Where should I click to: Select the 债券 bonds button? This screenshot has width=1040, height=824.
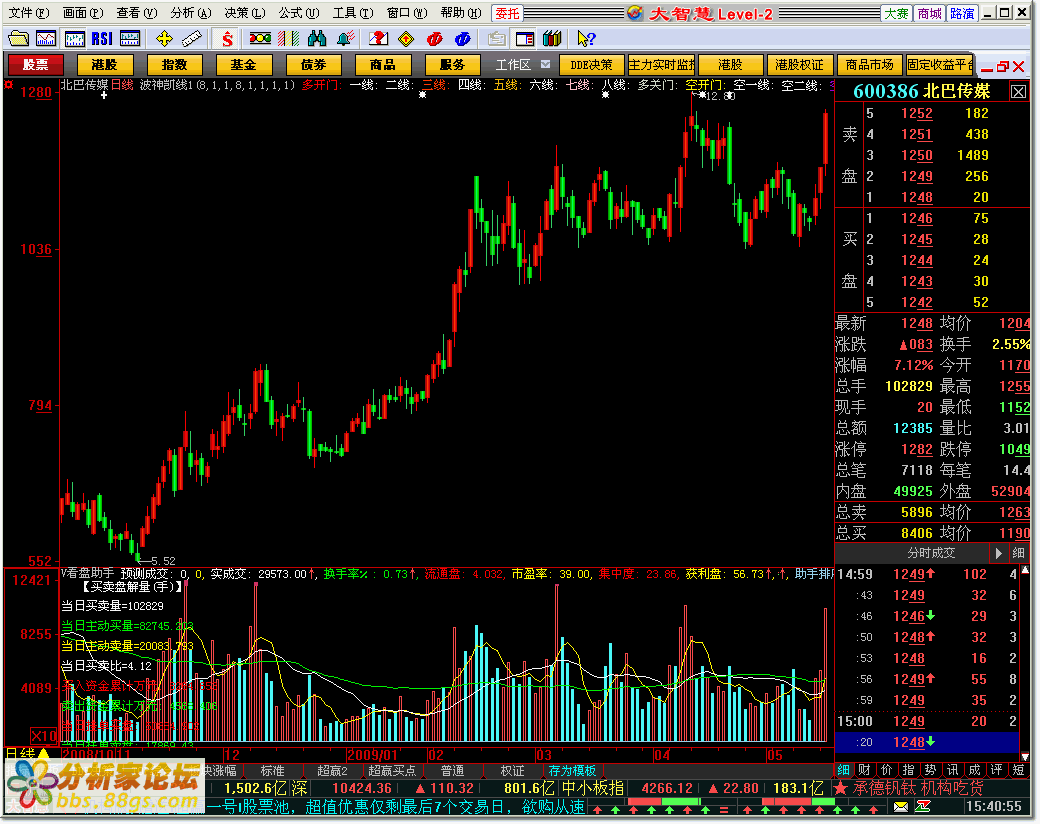(314, 64)
